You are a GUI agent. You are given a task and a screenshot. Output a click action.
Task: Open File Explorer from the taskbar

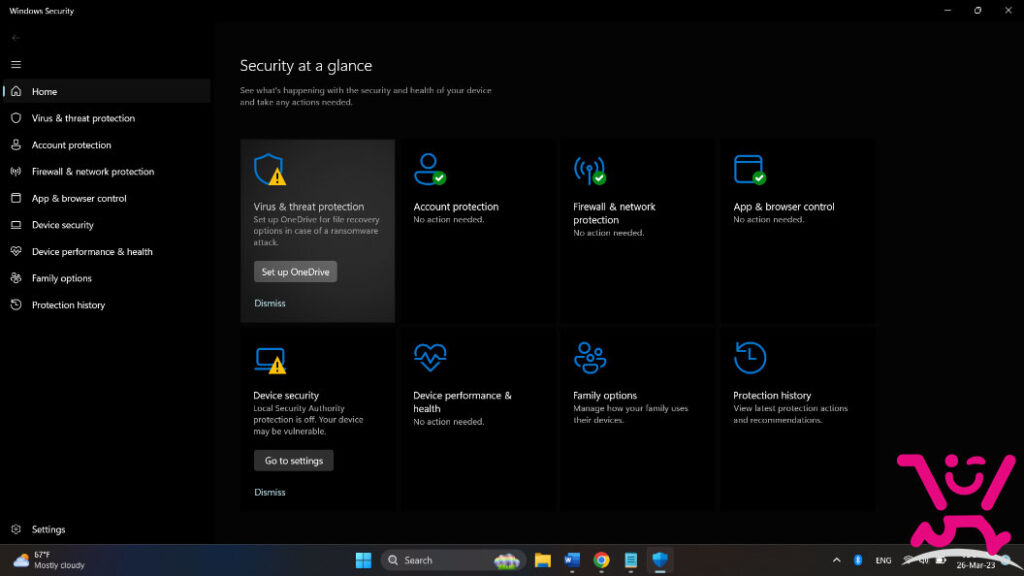tap(543, 560)
